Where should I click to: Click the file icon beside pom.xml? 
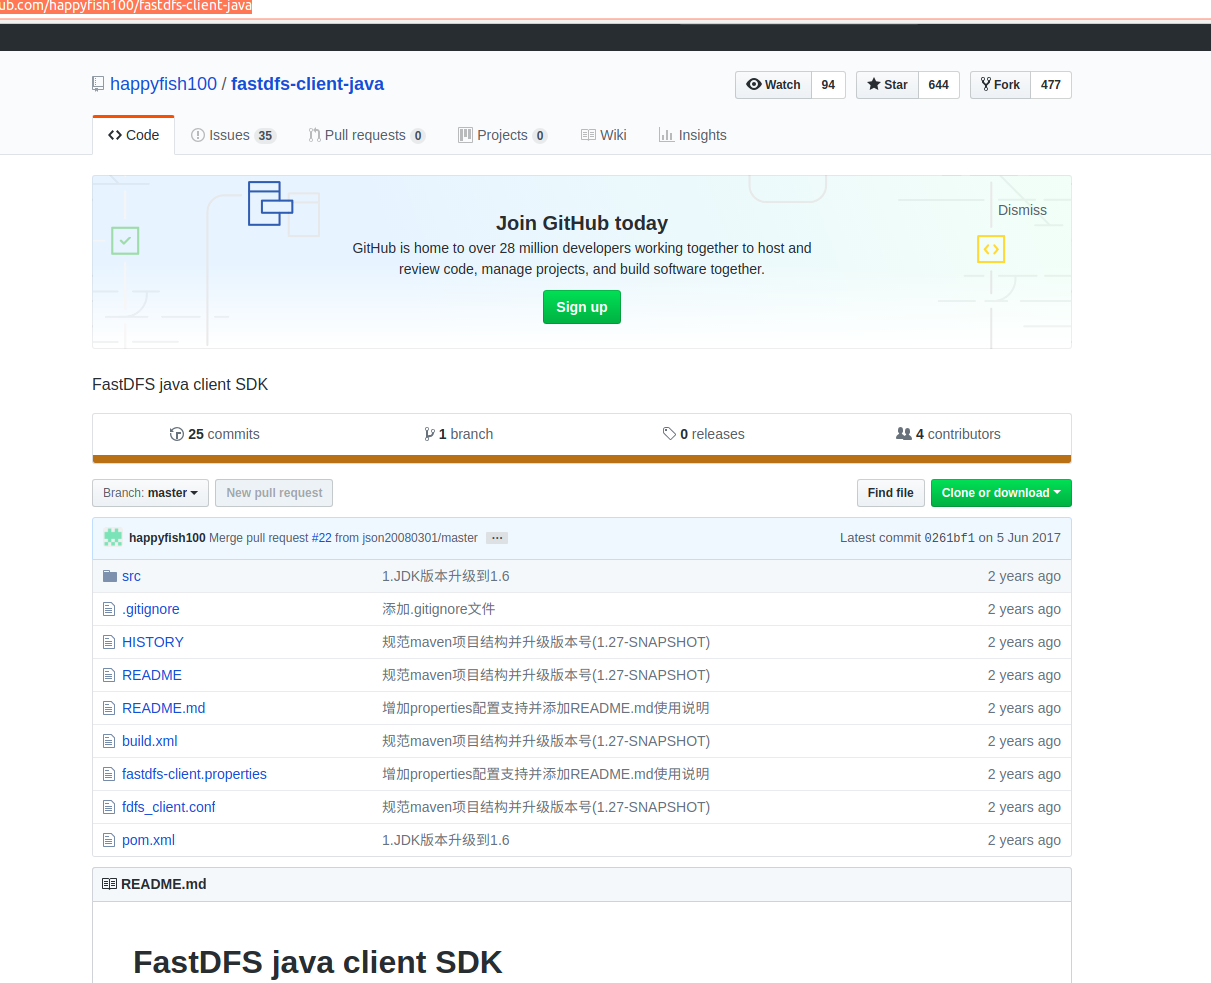click(x=109, y=840)
